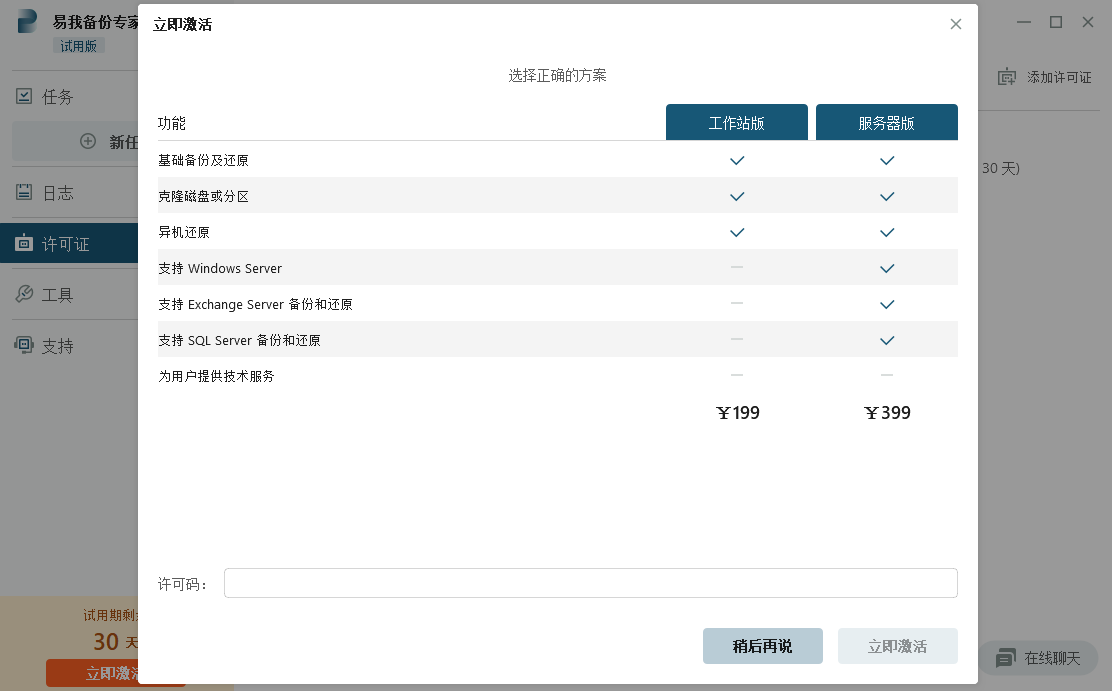Click the 支持 Windows Server feature row

click(220, 268)
